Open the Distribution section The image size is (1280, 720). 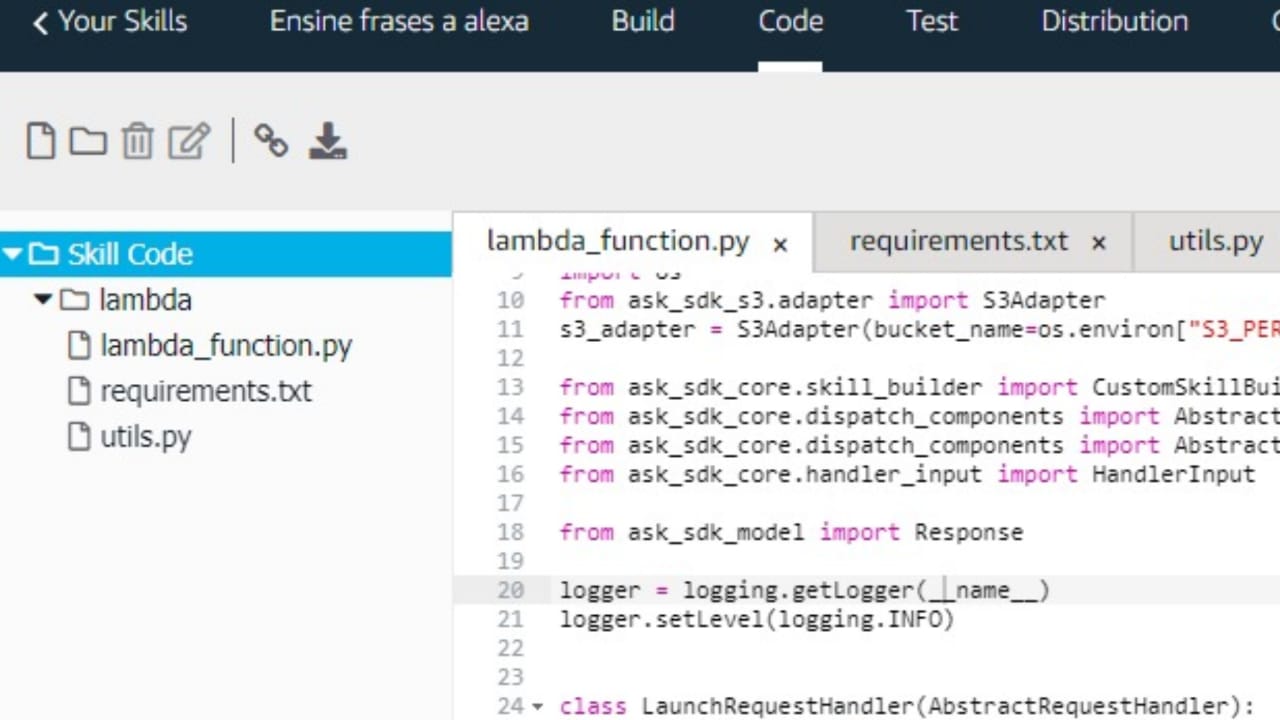pyautogui.click(x=1114, y=21)
